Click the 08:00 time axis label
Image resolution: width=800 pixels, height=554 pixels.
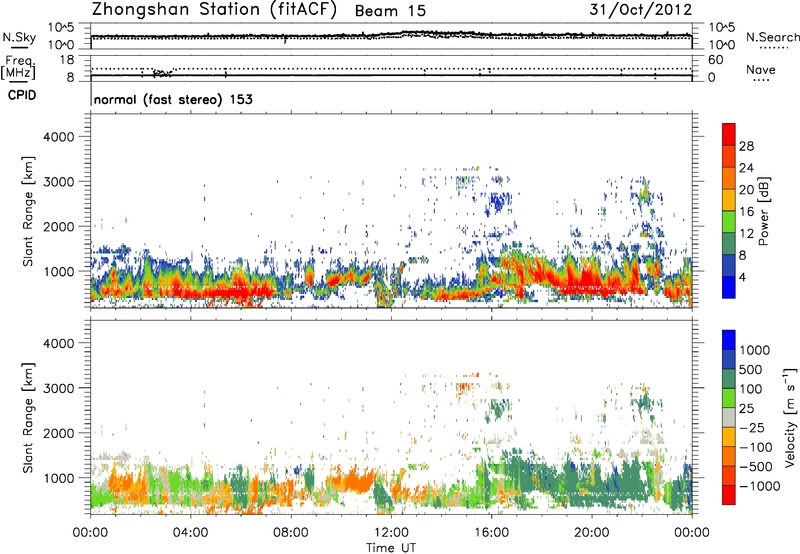[291, 533]
